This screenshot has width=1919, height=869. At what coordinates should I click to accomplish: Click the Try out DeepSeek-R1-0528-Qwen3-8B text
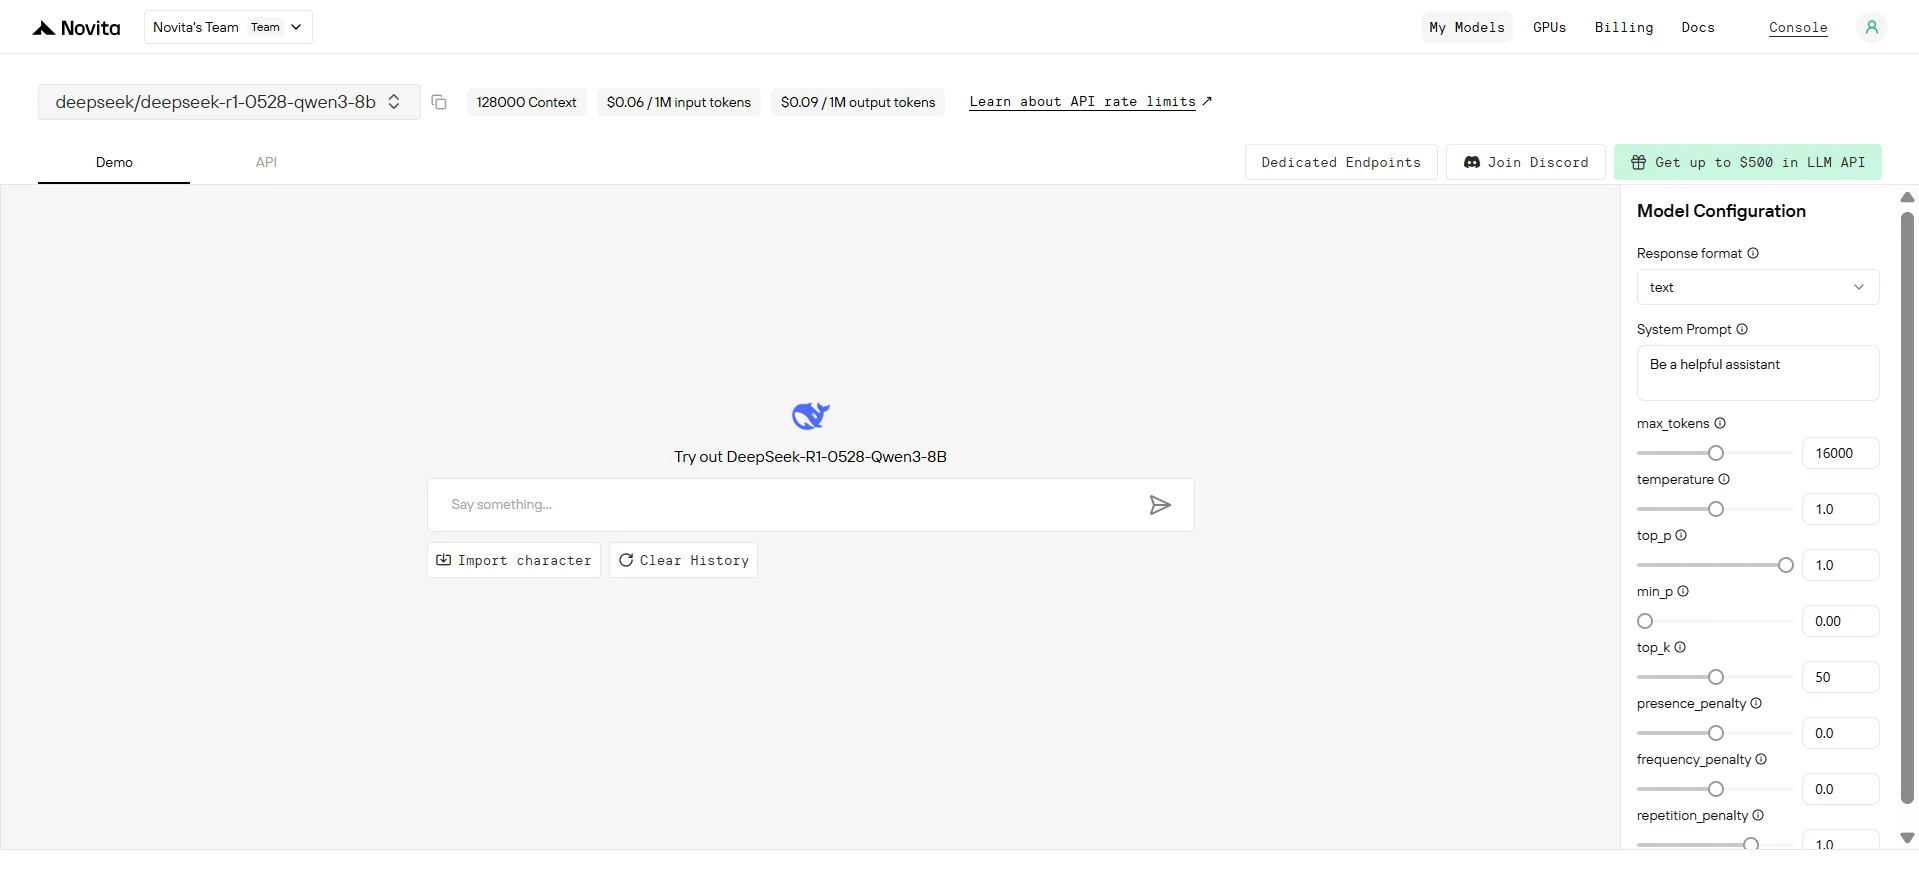pyautogui.click(x=810, y=457)
